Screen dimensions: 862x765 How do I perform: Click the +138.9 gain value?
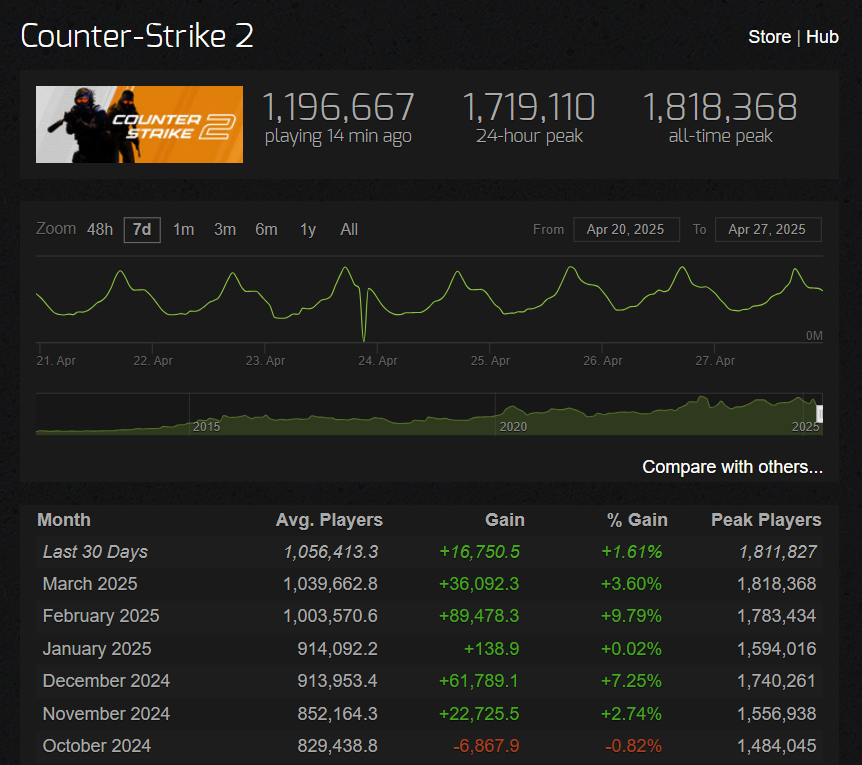491,648
